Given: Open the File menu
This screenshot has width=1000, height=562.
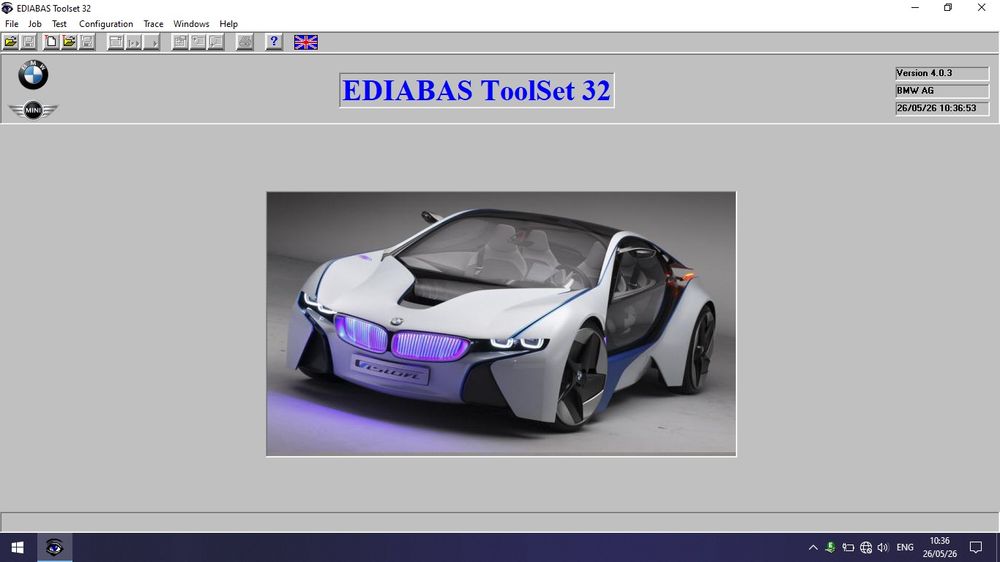Looking at the screenshot, I should 11,24.
